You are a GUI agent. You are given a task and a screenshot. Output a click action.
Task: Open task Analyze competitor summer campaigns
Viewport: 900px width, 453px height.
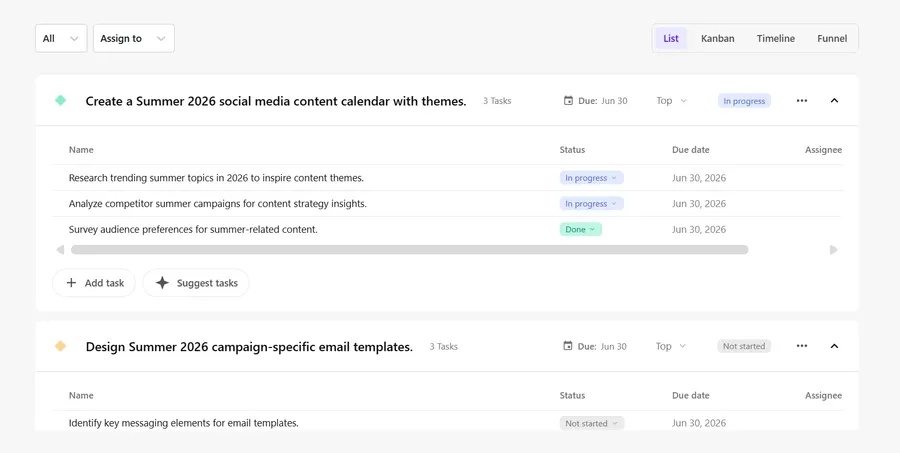218,204
